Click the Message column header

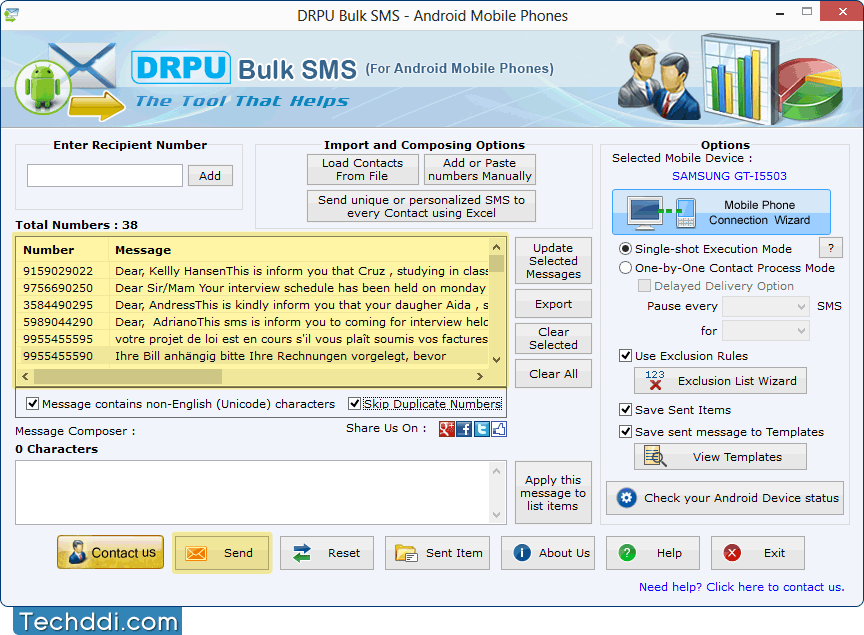299,250
